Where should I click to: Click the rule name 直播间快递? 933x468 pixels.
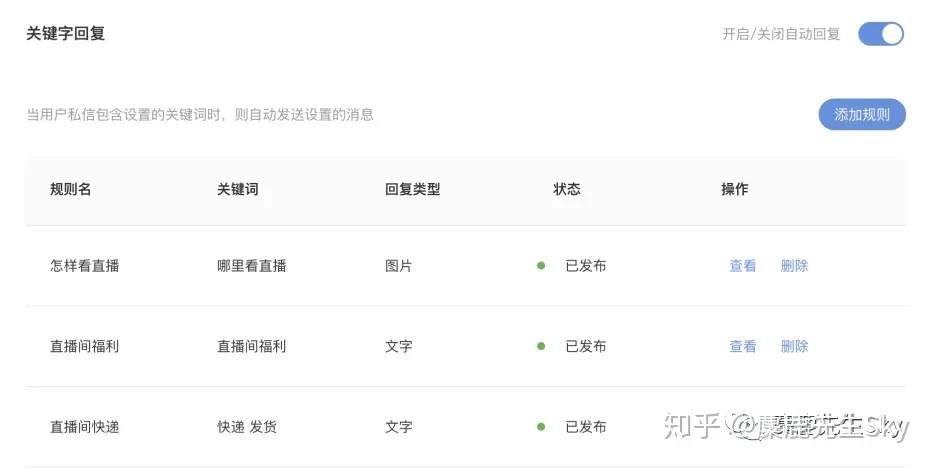pos(85,427)
